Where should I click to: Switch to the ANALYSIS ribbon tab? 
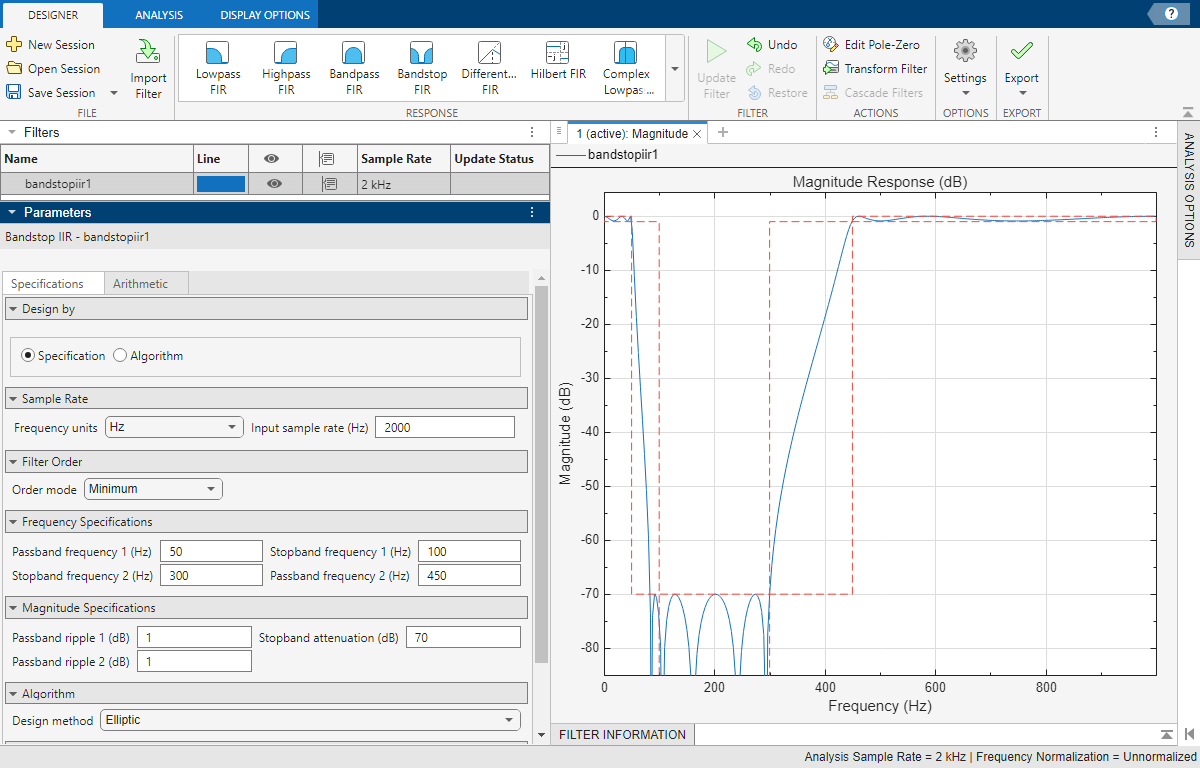pyautogui.click(x=158, y=15)
